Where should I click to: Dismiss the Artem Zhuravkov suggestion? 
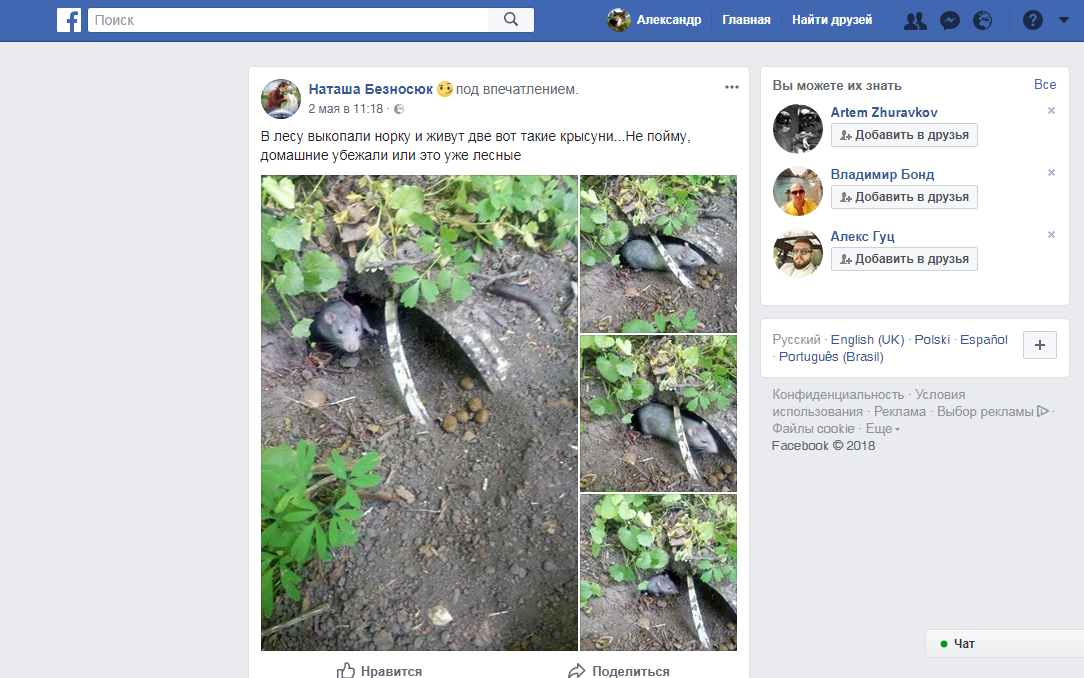(x=1051, y=111)
